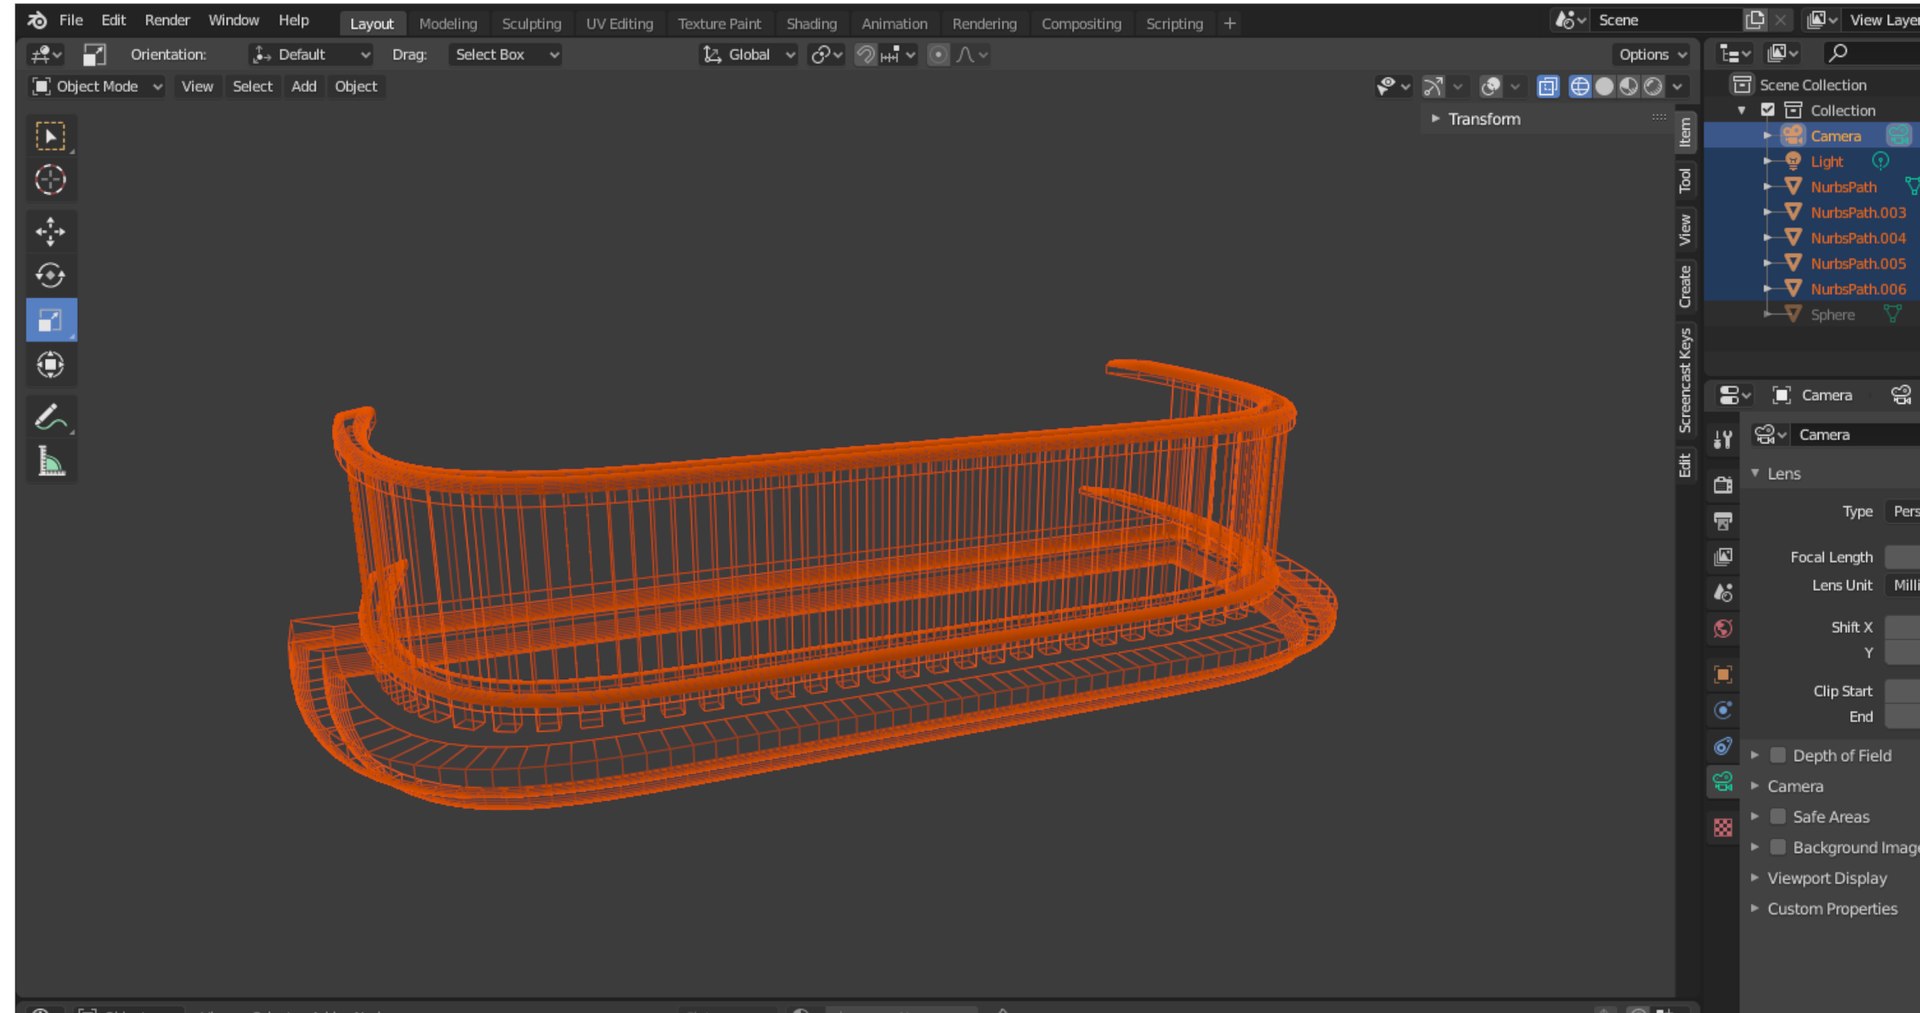Image resolution: width=1920 pixels, height=1013 pixels.
Task: Open the Render menu
Action: (x=167, y=20)
